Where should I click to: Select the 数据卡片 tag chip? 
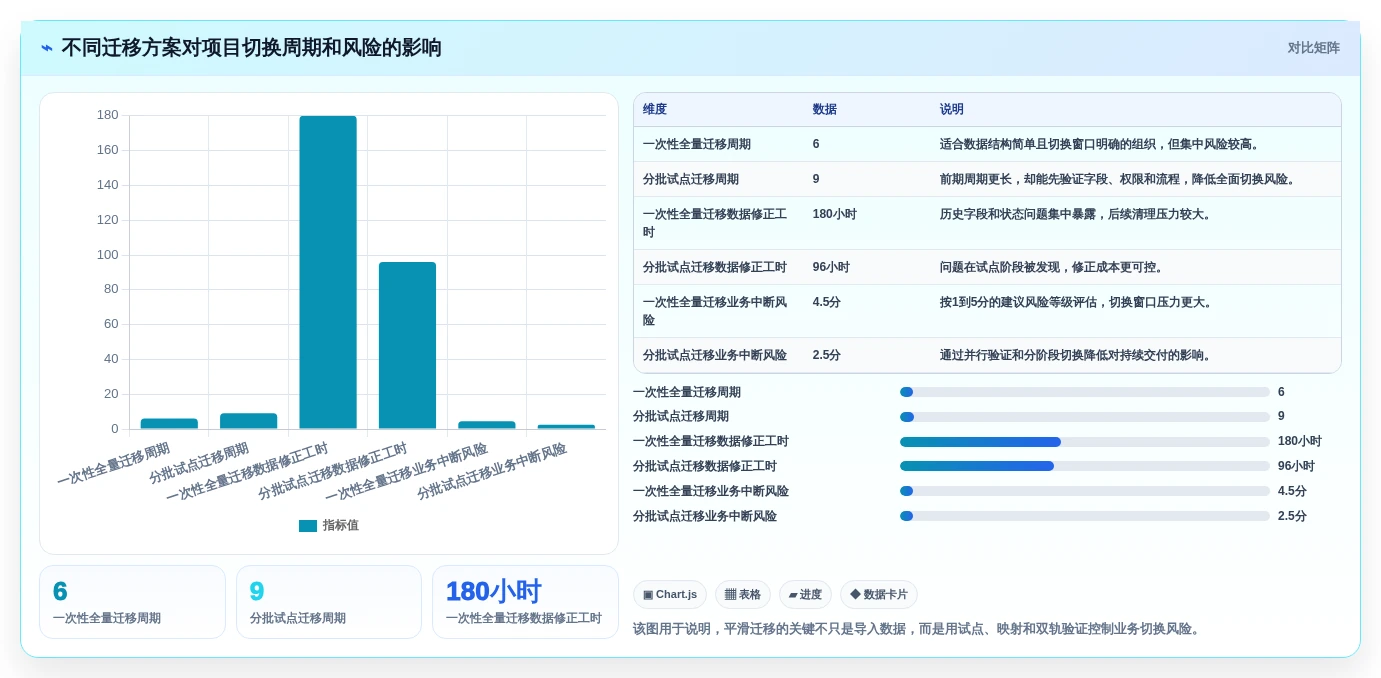pos(879,595)
